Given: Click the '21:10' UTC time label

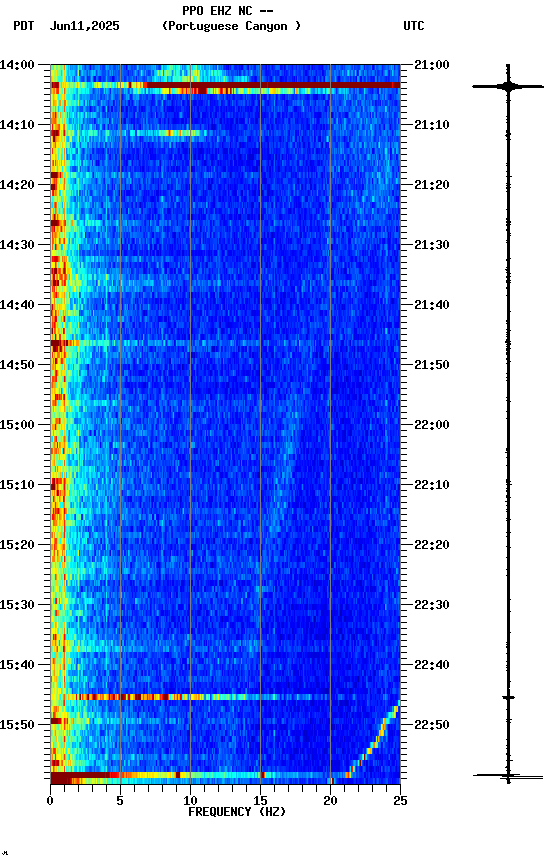Looking at the screenshot, I should pos(432,125).
